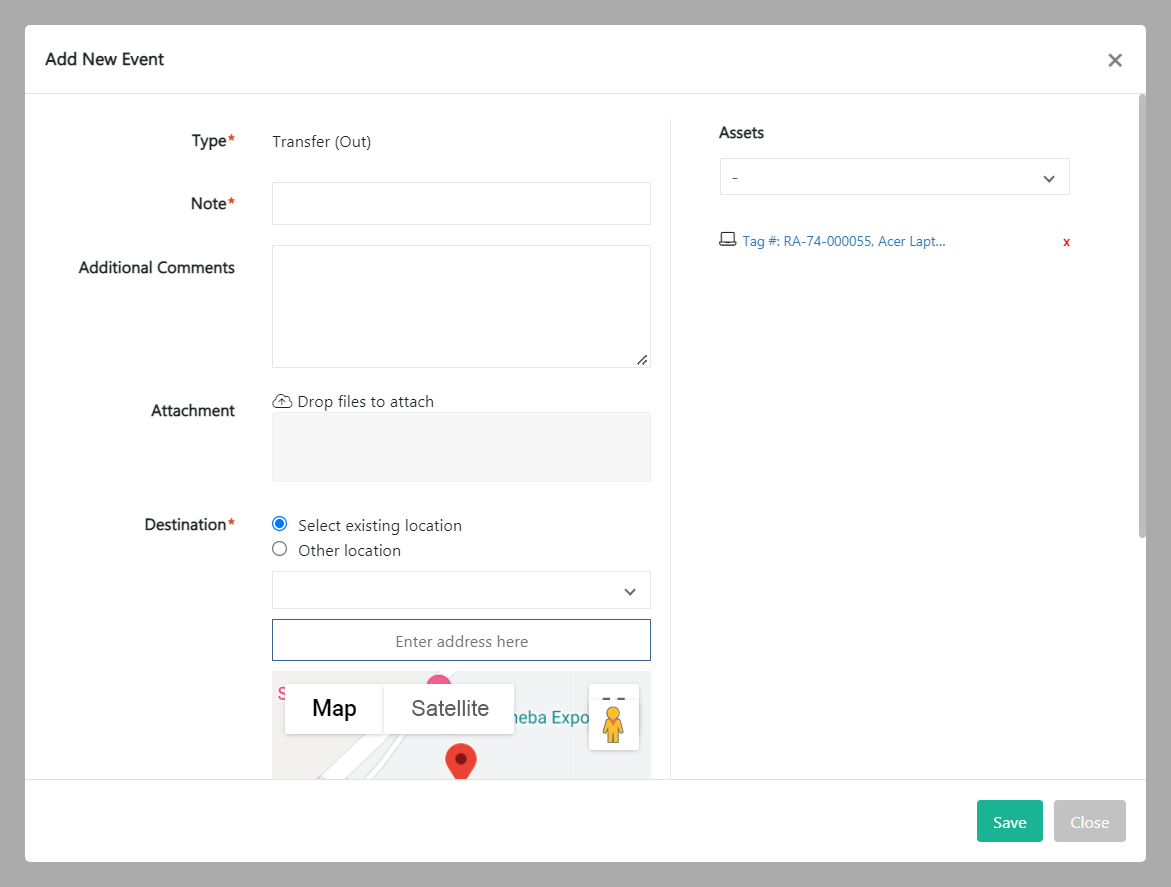This screenshot has height=887, width=1171.
Task: Click the Street View pegman icon
Action: [613, 724]
